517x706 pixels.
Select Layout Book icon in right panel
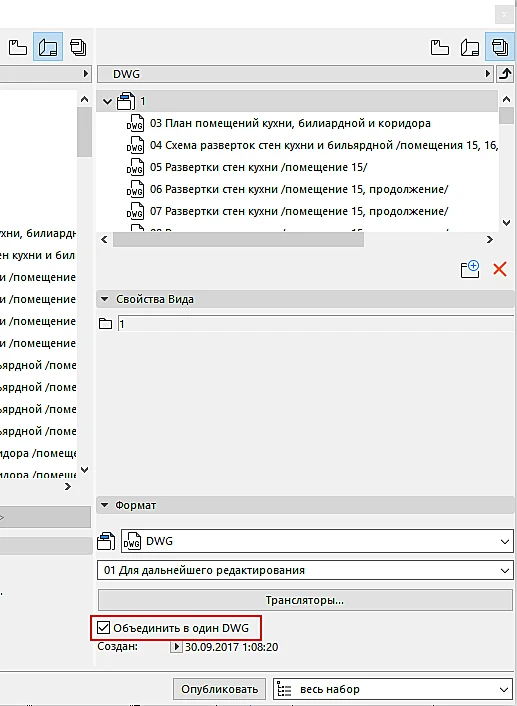tap(470, 47)
